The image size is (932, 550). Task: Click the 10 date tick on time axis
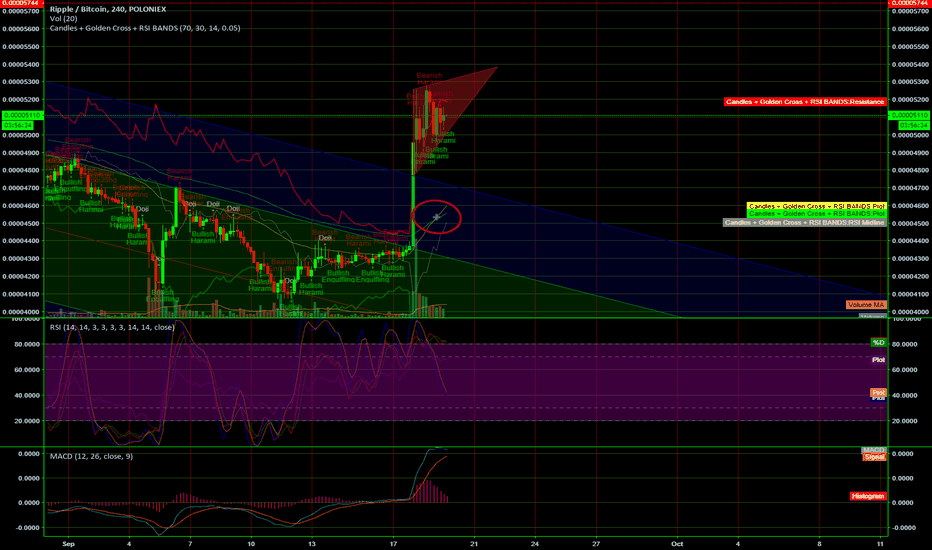click(251, 543)
